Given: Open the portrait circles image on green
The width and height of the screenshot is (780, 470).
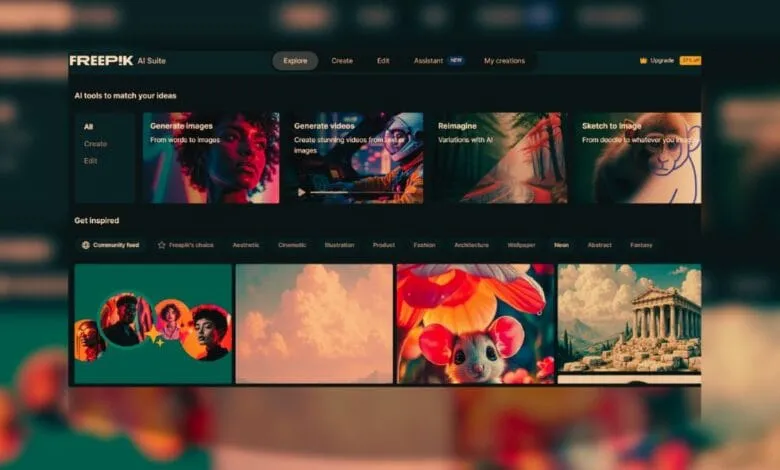Looking at the screenshot, I should click(153, 324).
